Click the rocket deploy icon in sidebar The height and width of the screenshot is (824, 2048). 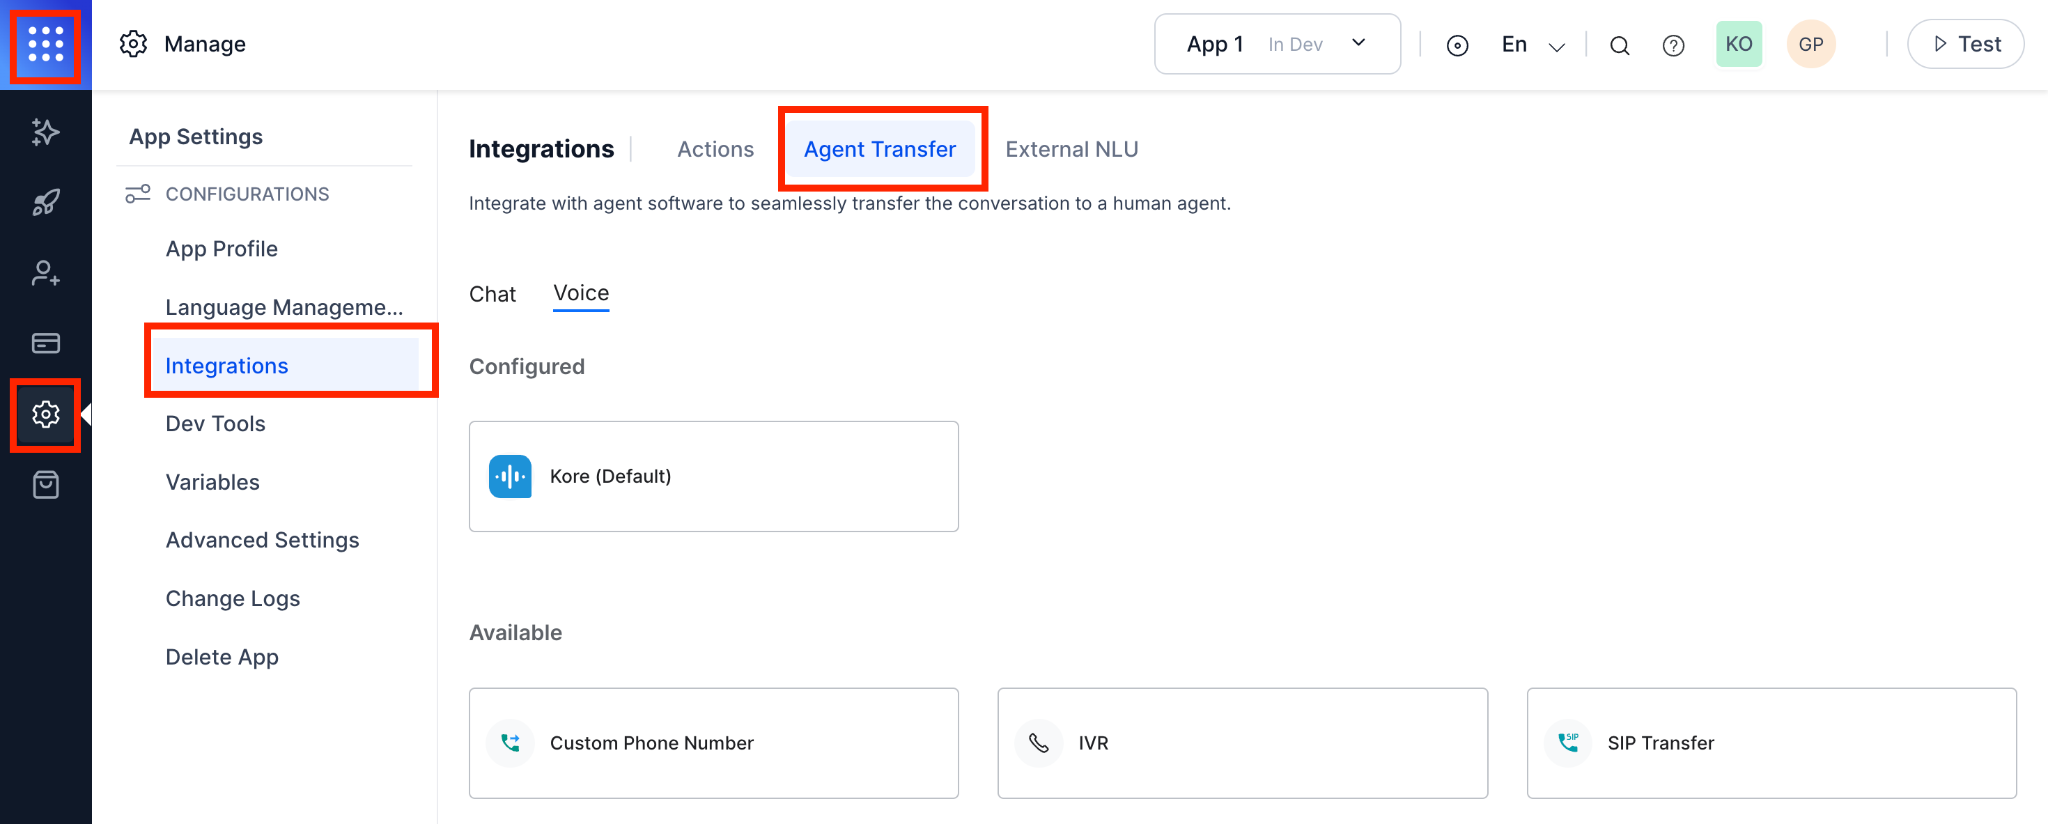(x=45, y=202)
